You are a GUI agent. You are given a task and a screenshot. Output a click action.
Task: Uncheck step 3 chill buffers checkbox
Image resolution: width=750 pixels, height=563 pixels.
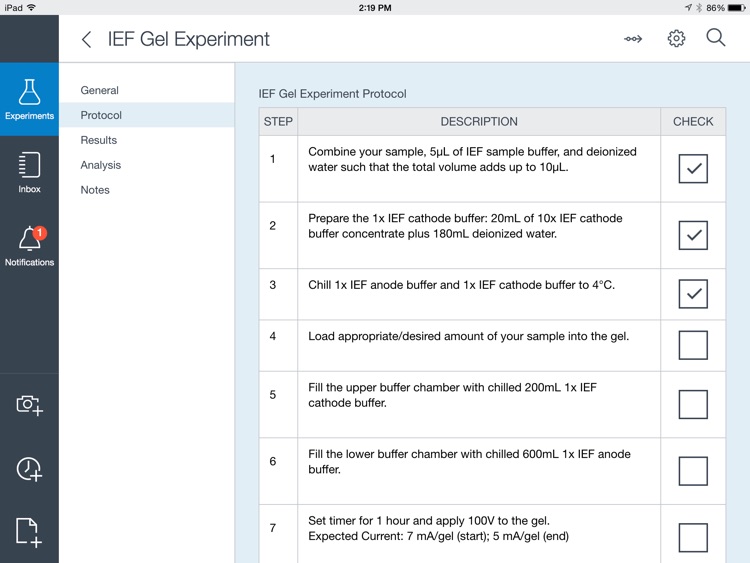pos(693,294)
